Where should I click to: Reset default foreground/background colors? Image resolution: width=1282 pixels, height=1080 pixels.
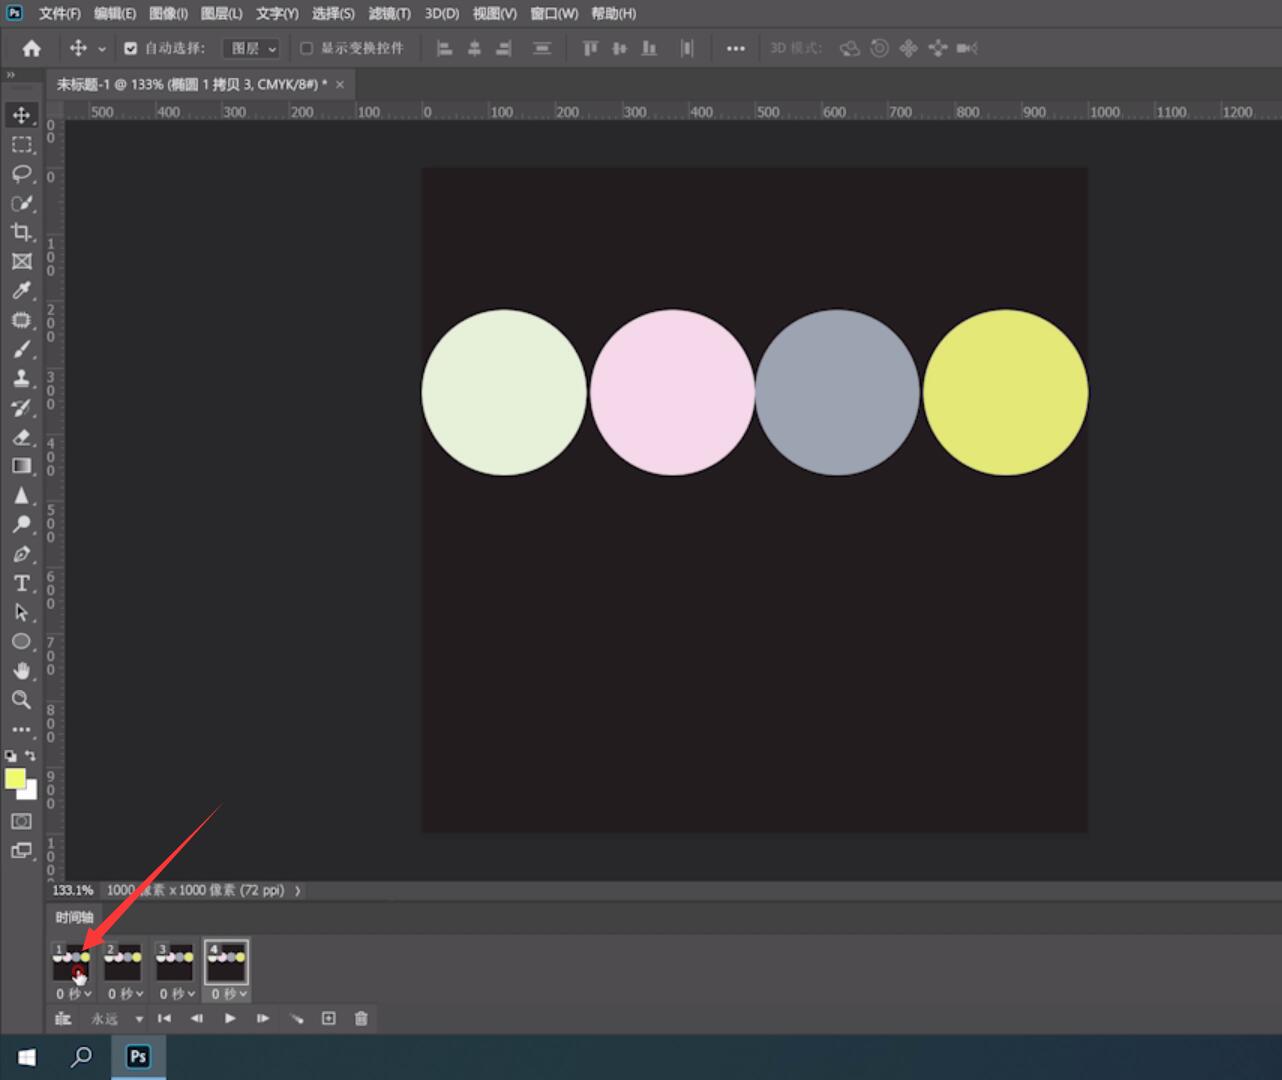coord(11,756)
